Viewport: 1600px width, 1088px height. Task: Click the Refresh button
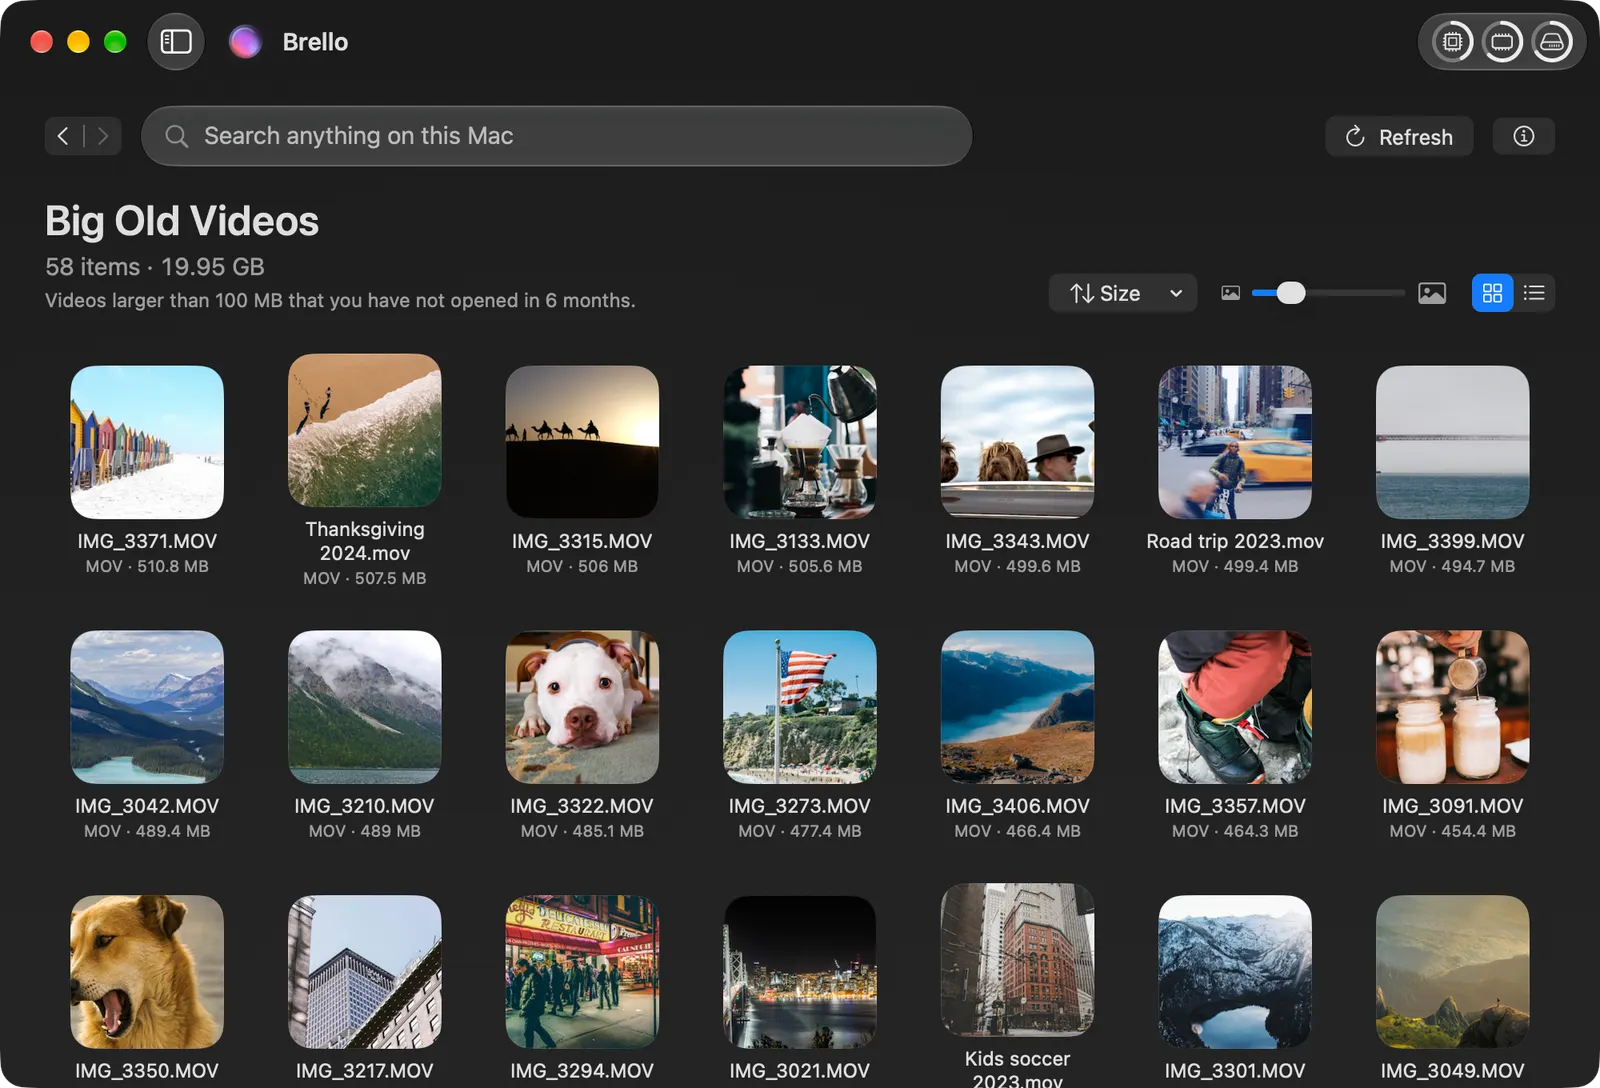tap(1399, 136)
